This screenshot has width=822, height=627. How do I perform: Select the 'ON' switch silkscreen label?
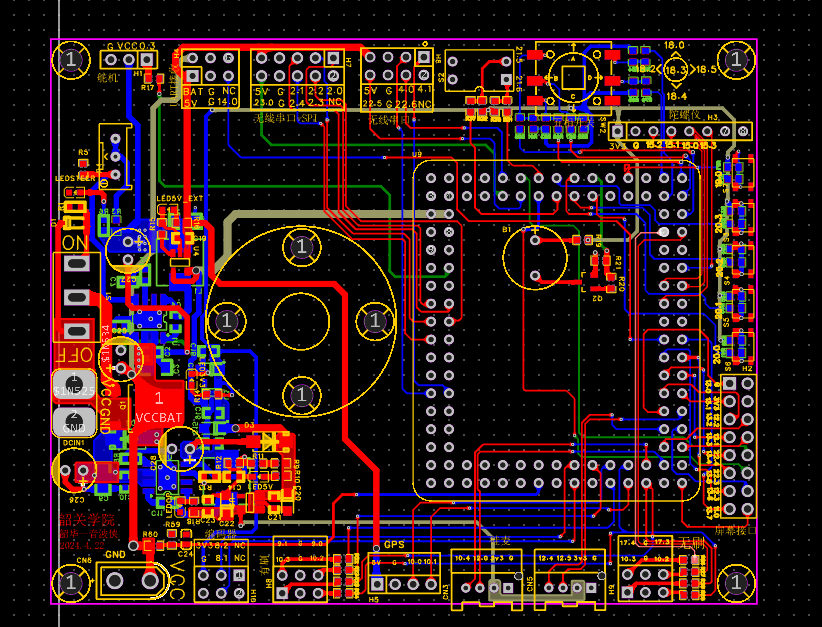pos(75,243)
